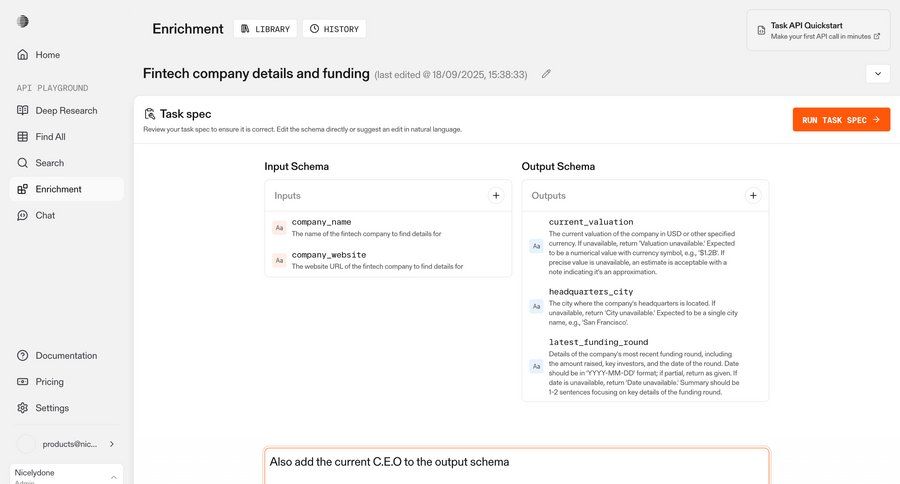
Task: Open Deep Research in the sidebar
Action: point(64,110)
